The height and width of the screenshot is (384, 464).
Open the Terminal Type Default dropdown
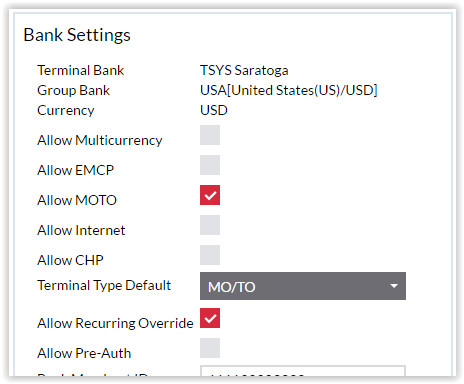pos(303,286)
